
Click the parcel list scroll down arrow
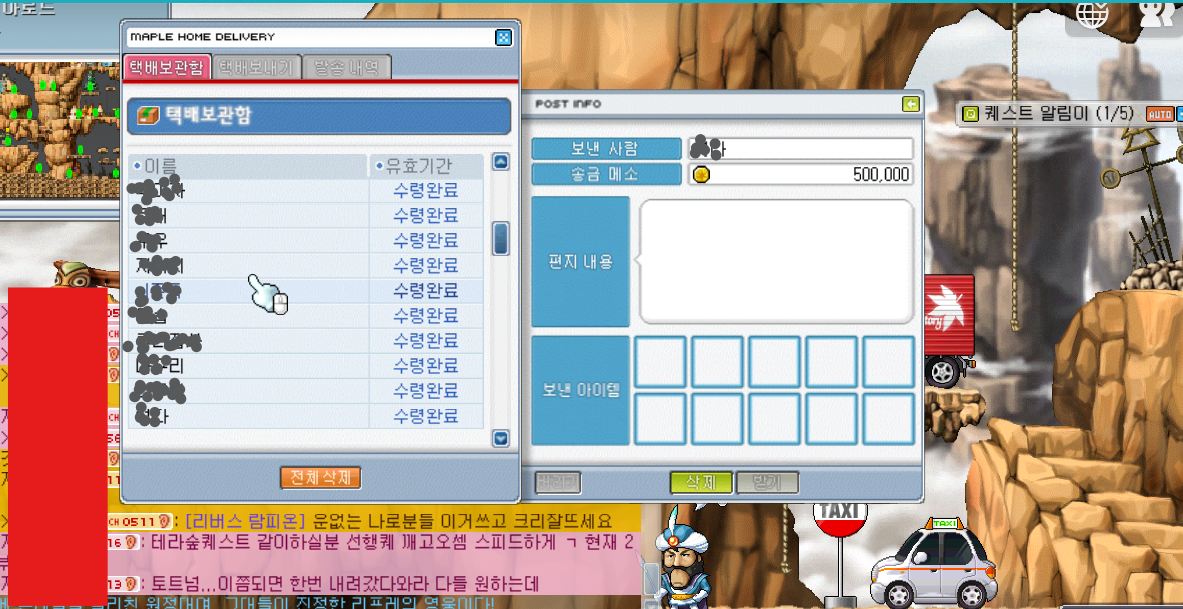coord(500,438)
